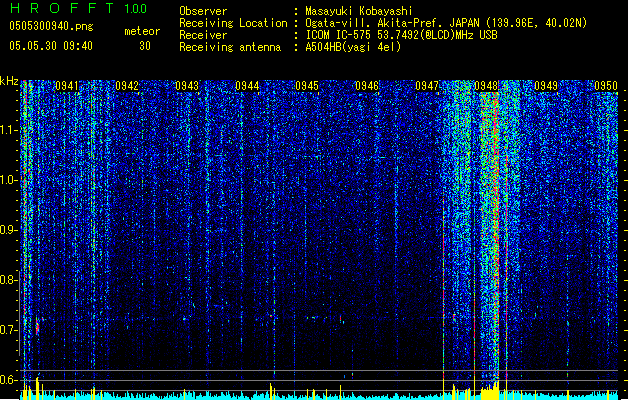Click the 0947 time marker
The height and width of the screenshot is (400, 629).
(427, 86)
